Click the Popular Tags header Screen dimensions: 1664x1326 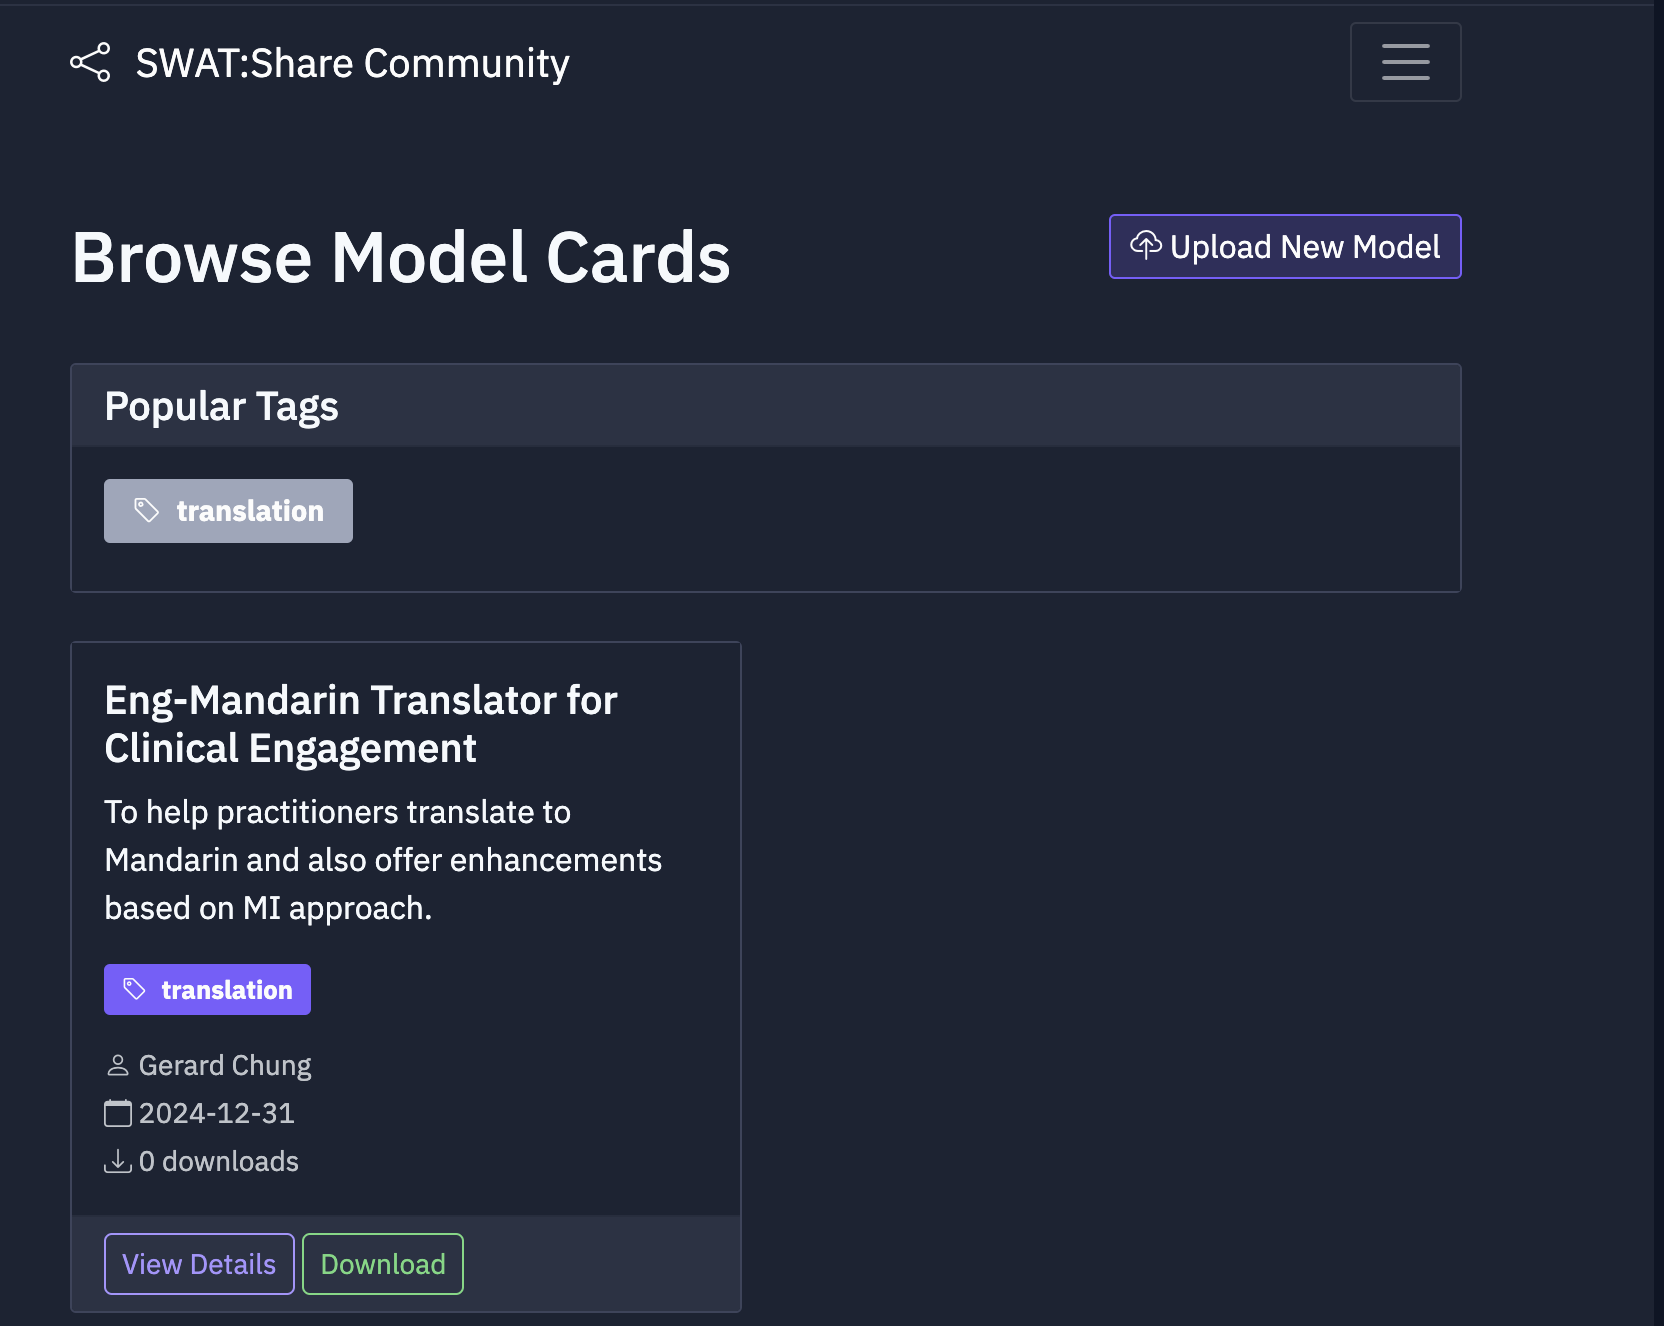(x=766, y=406)
